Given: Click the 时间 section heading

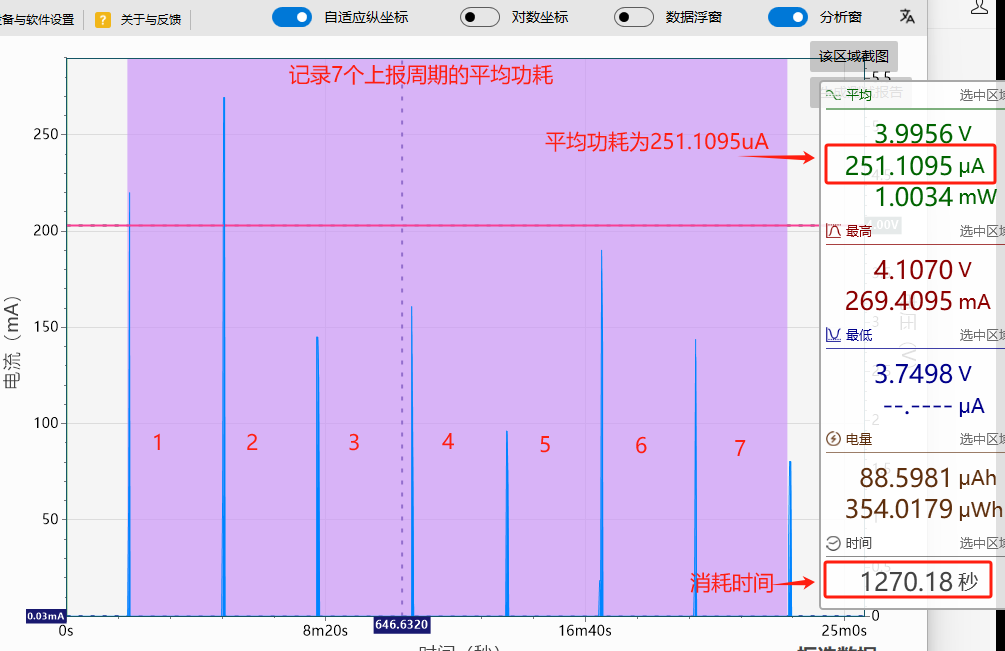Looking at the screenshot, I should point(859,543).
